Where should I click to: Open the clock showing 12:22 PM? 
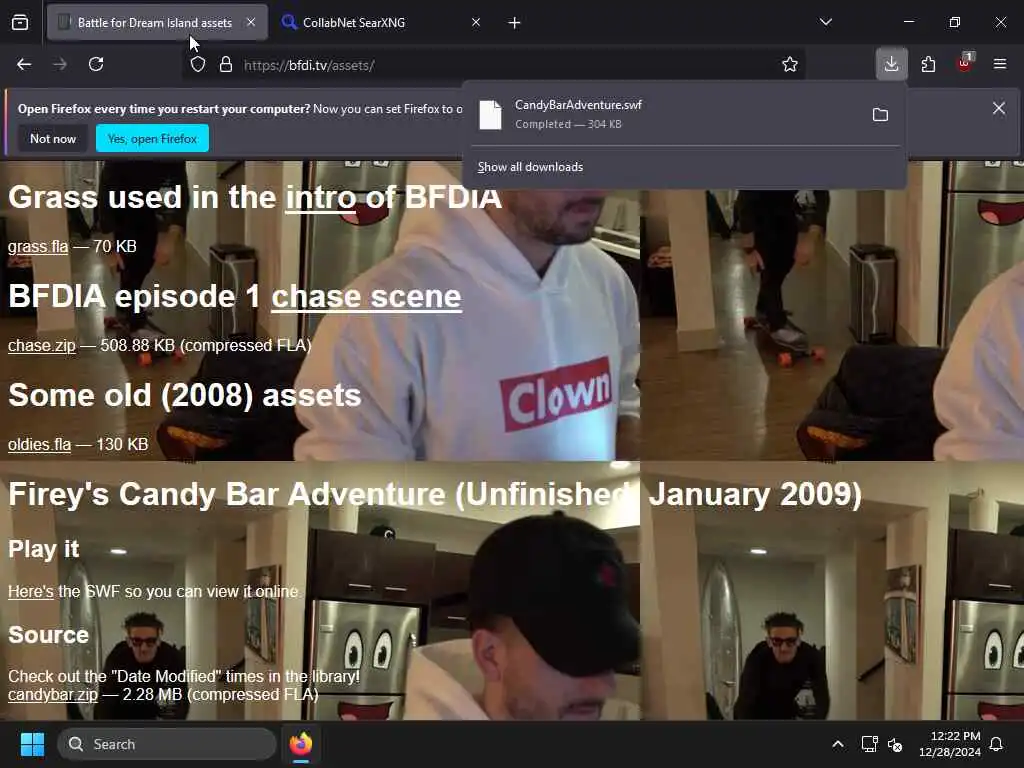[x=950, y=744]
